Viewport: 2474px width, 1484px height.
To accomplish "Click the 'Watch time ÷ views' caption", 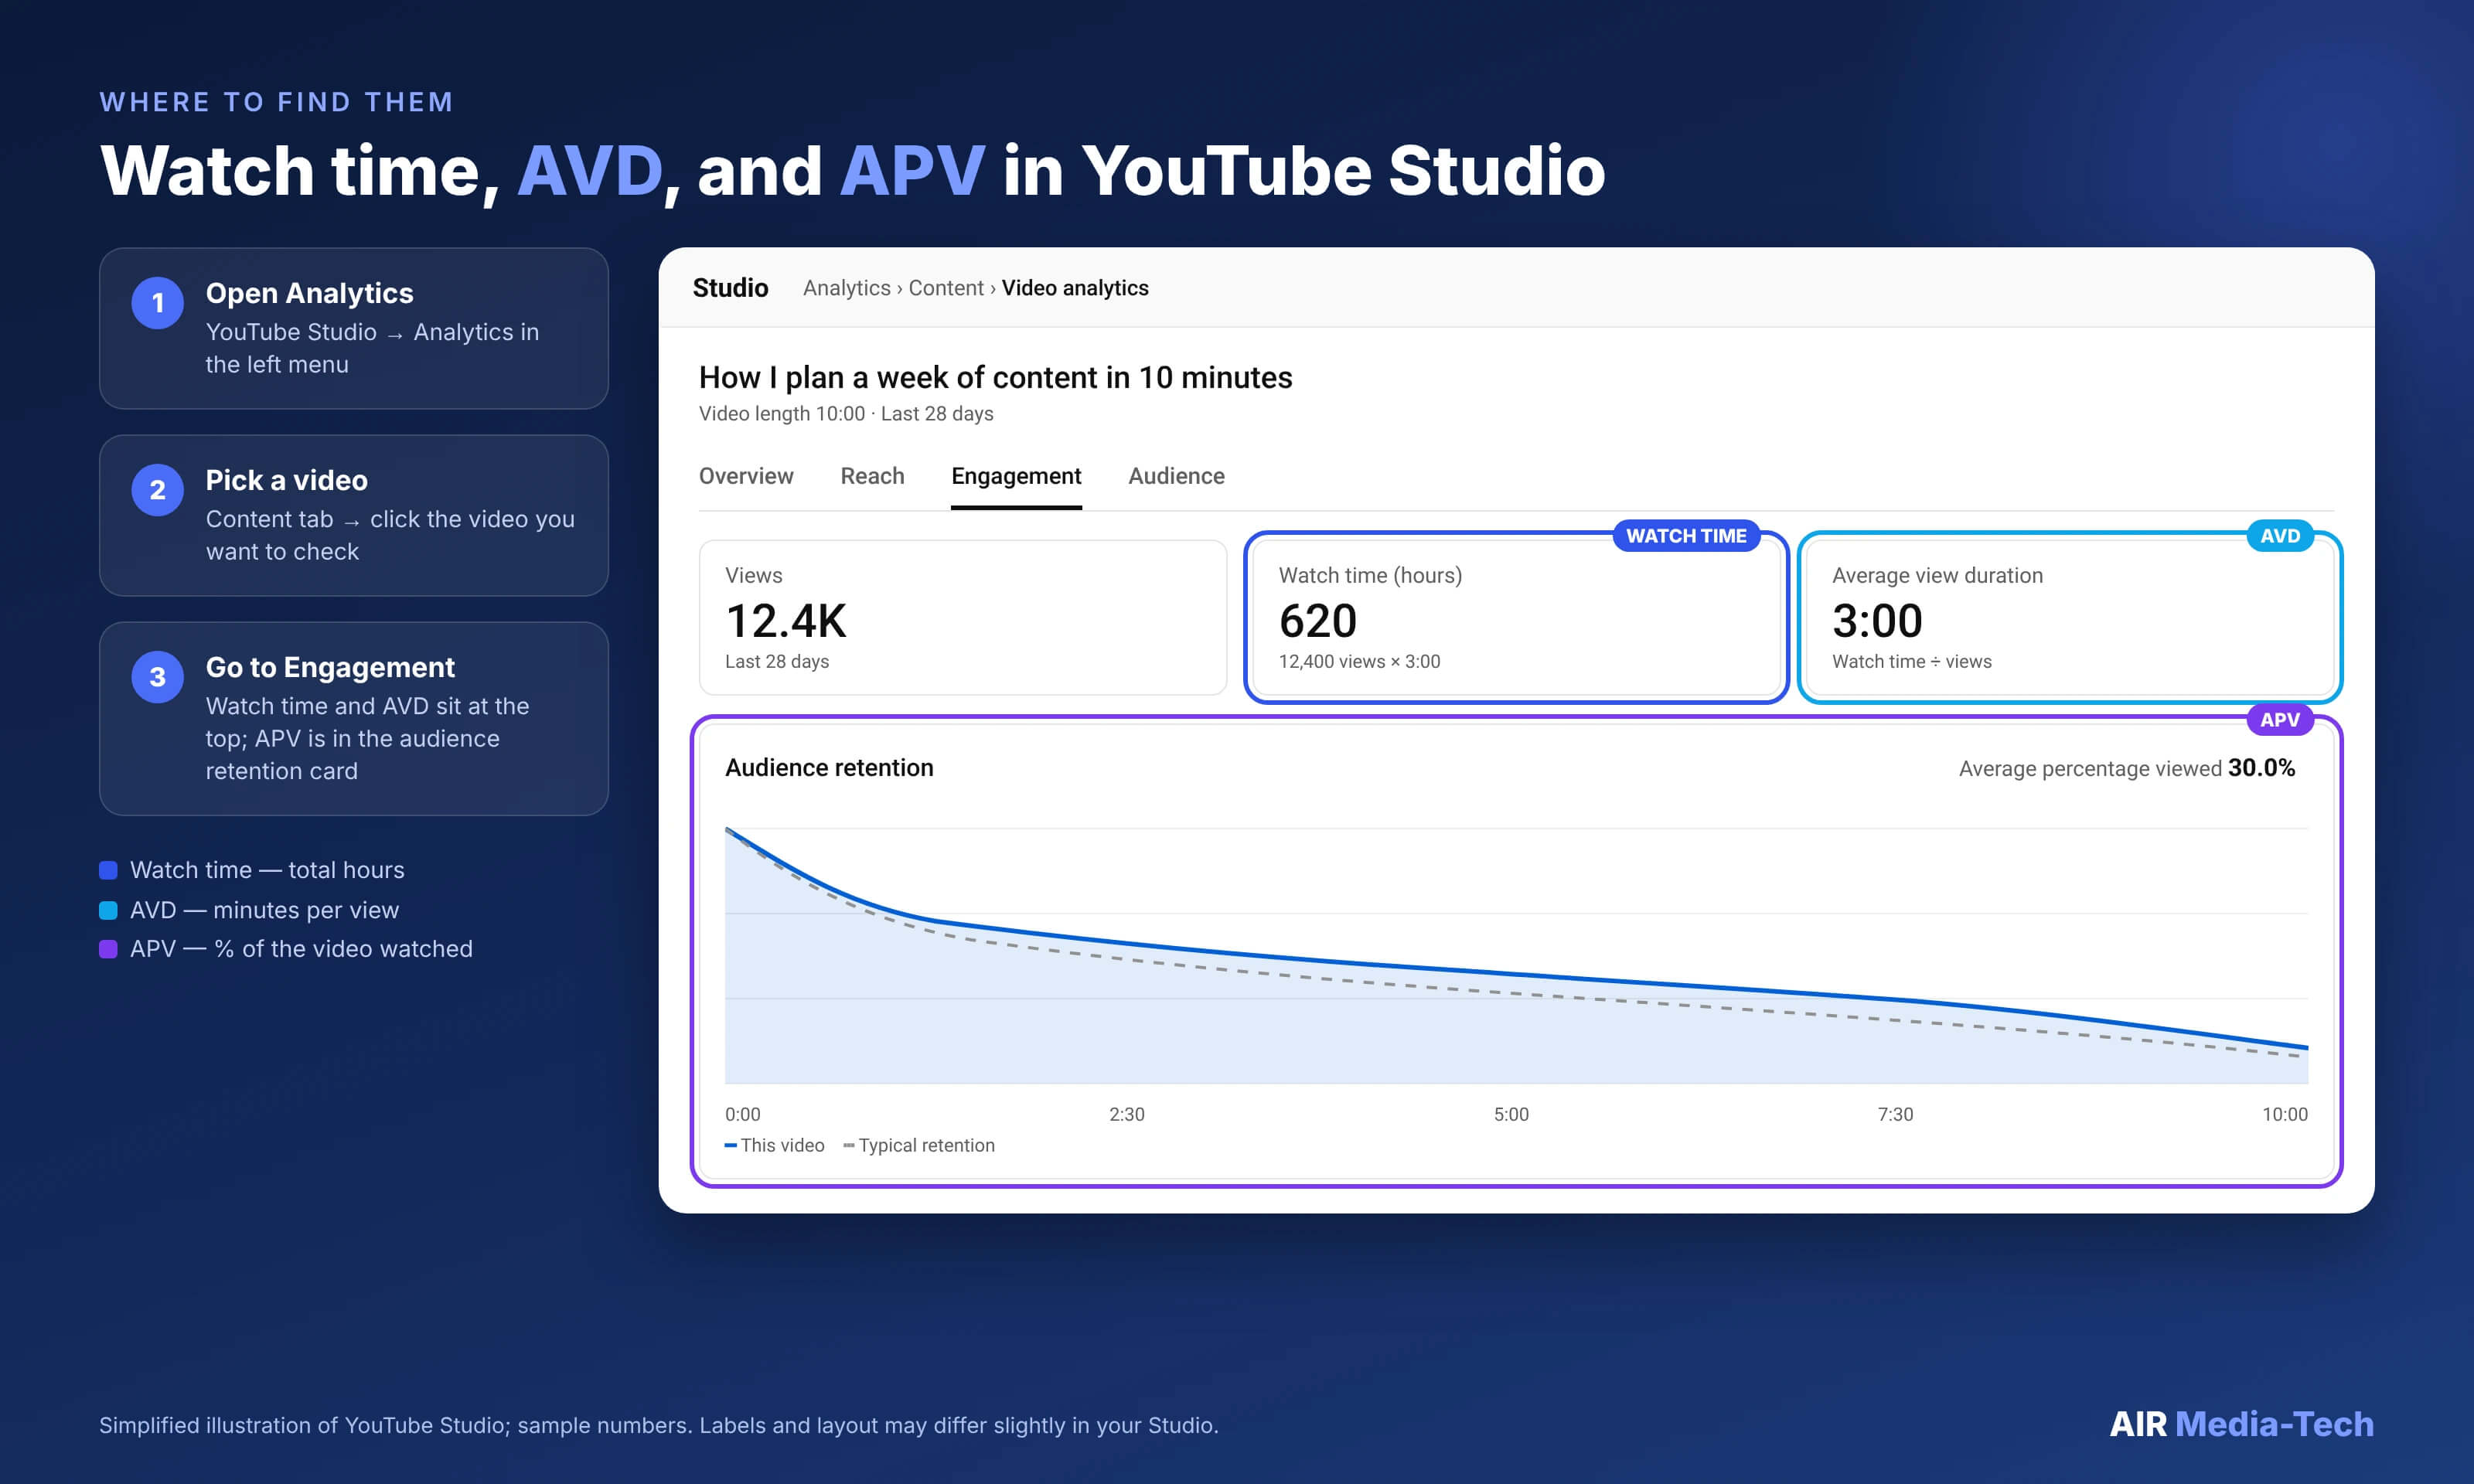I will pos(1911,661).
